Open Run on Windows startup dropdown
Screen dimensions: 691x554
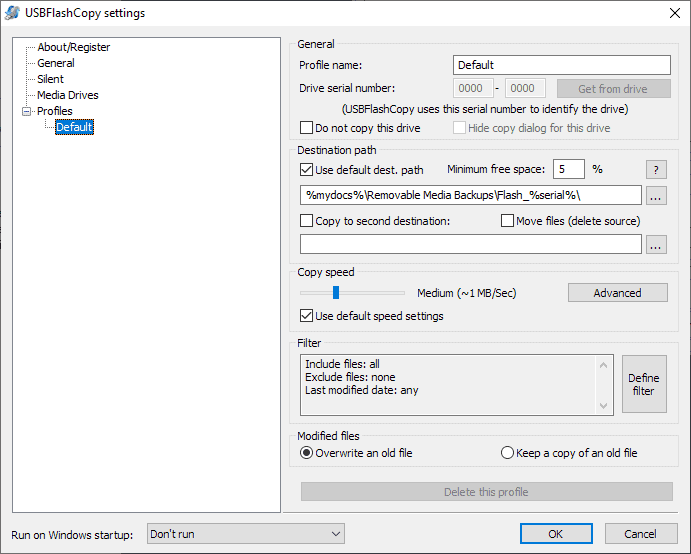(246, 534)
